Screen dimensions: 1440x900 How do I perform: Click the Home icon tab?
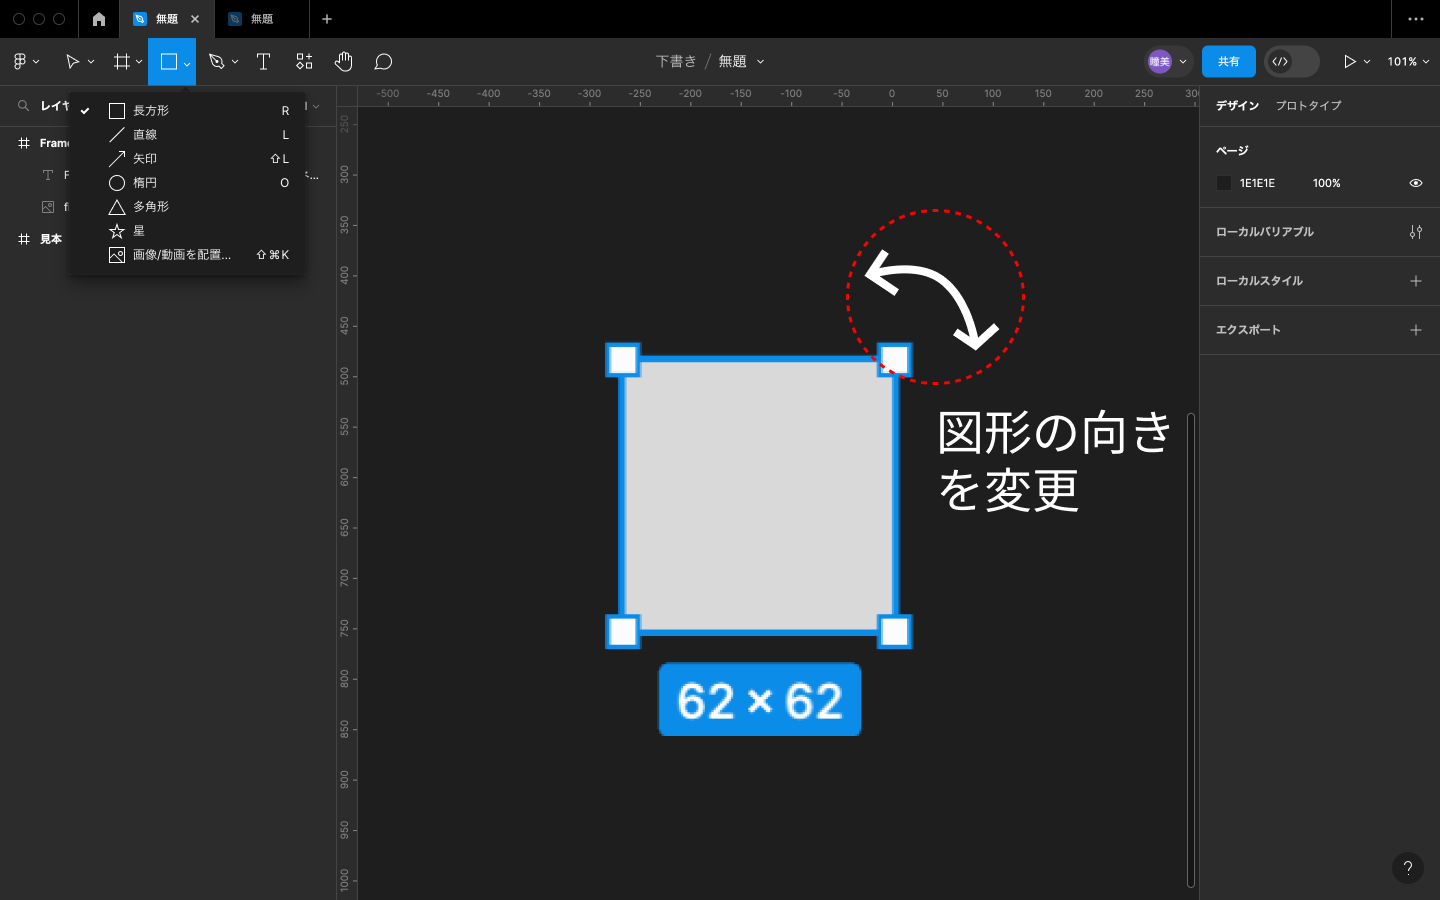pyautogui.click(x=99, y=19)
